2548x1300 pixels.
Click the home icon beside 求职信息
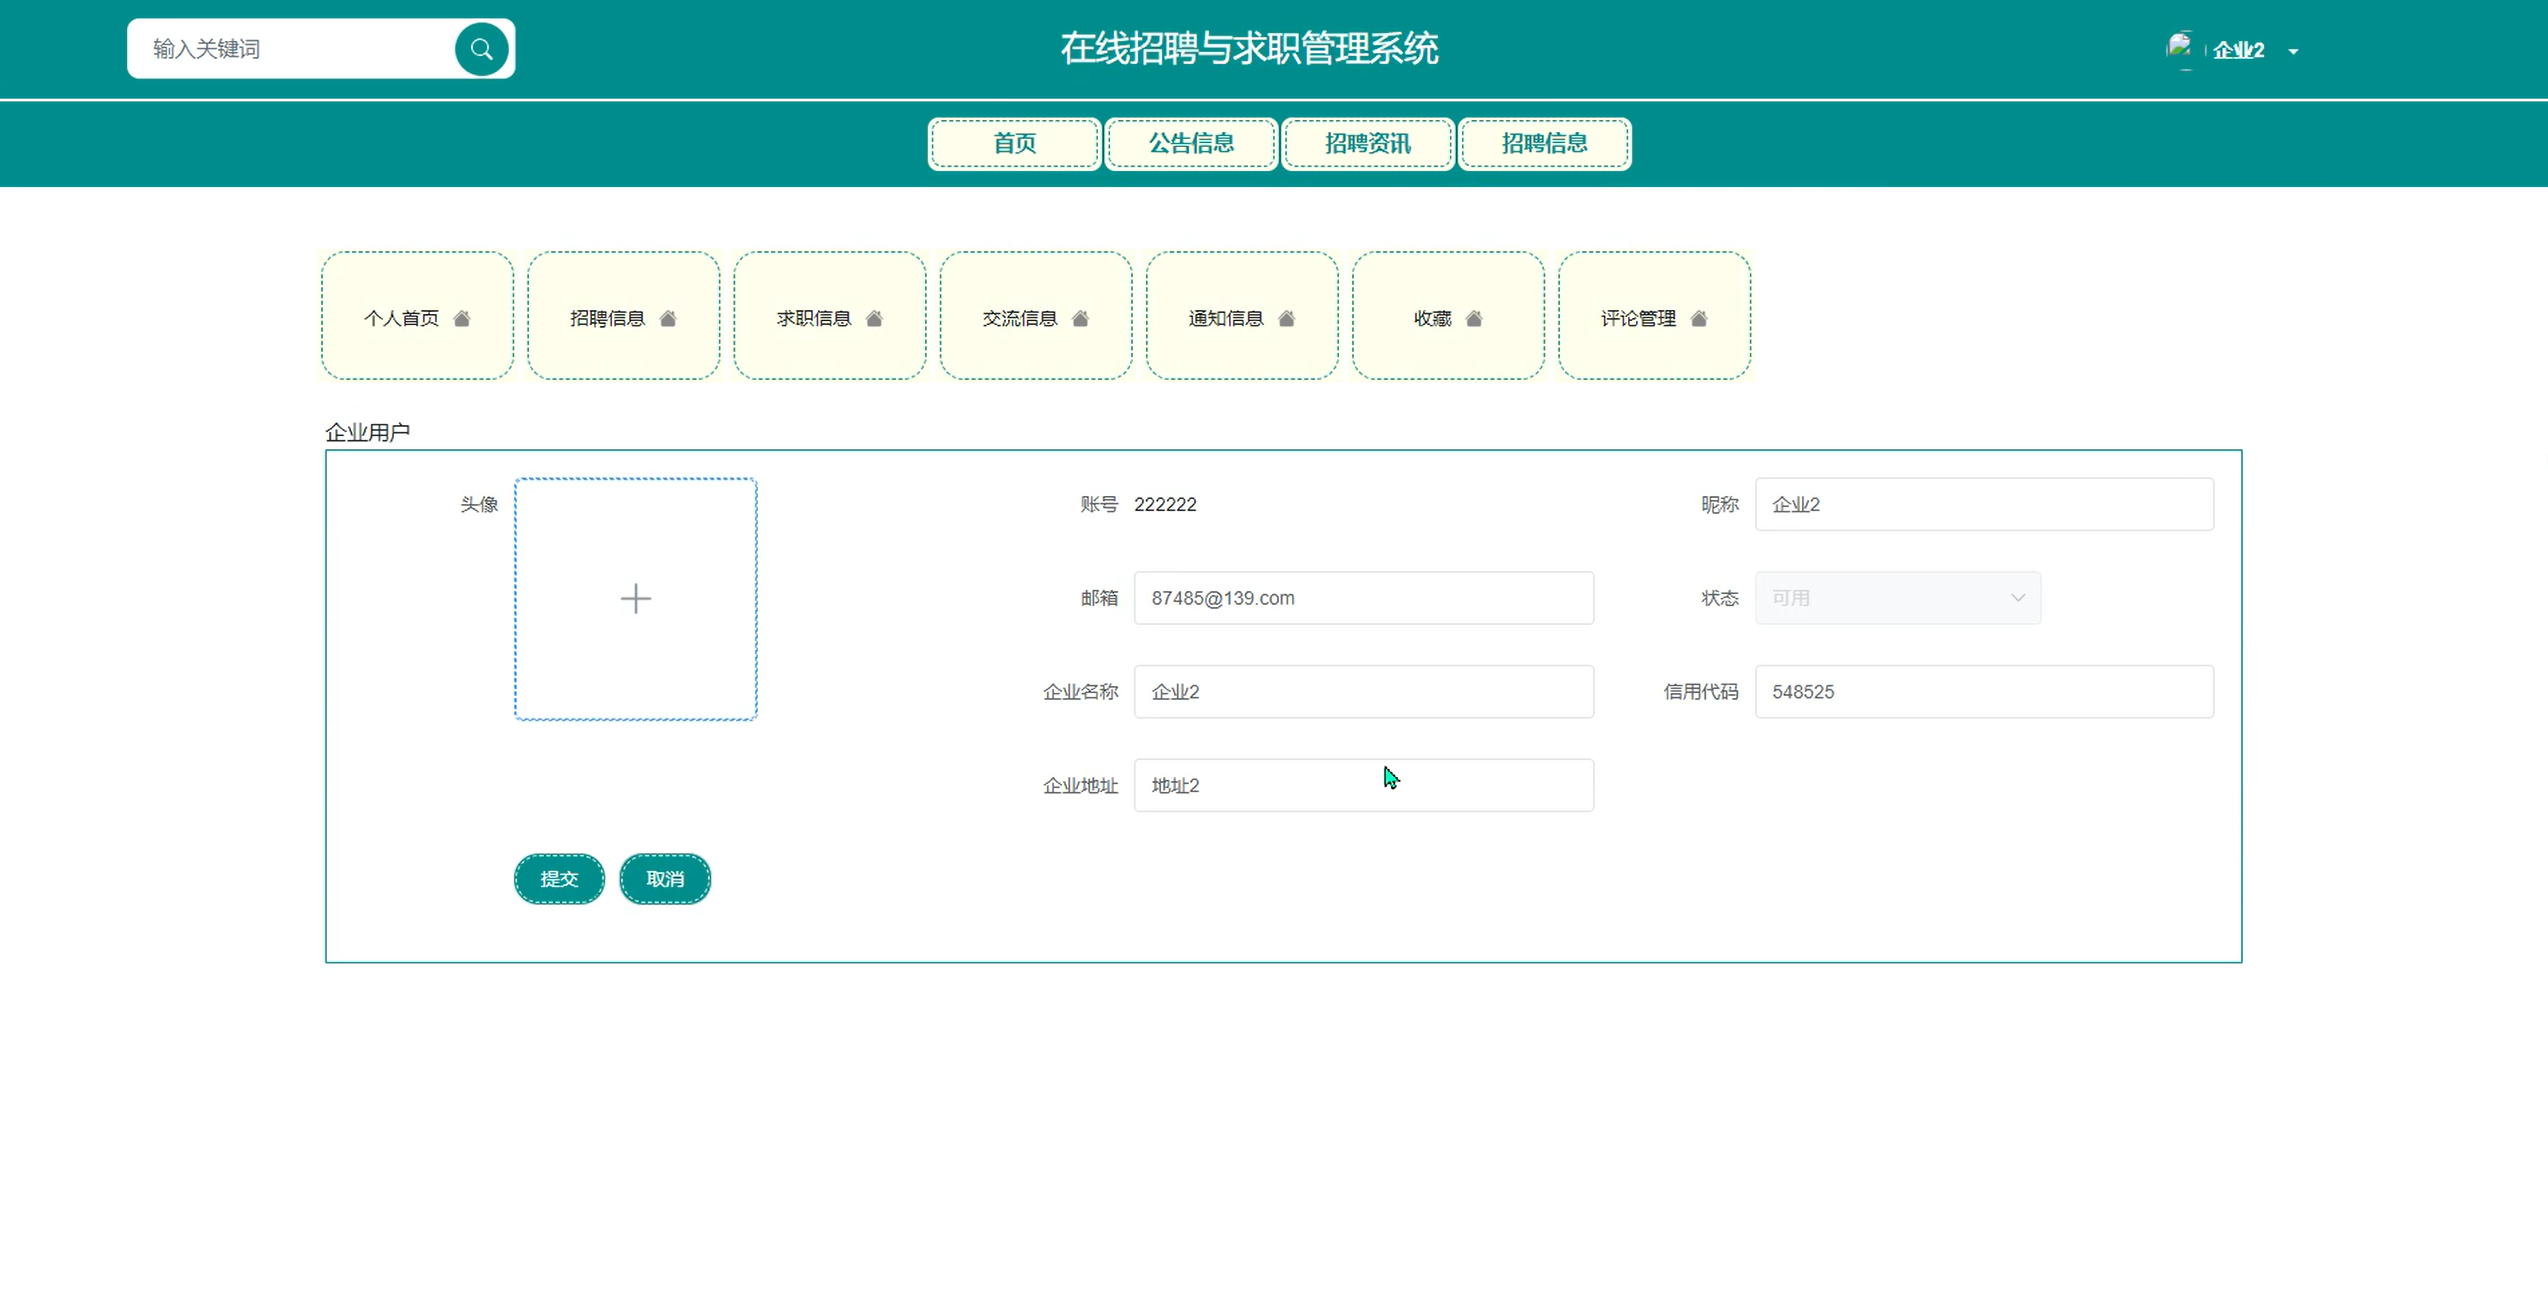[x=874, y=319]
